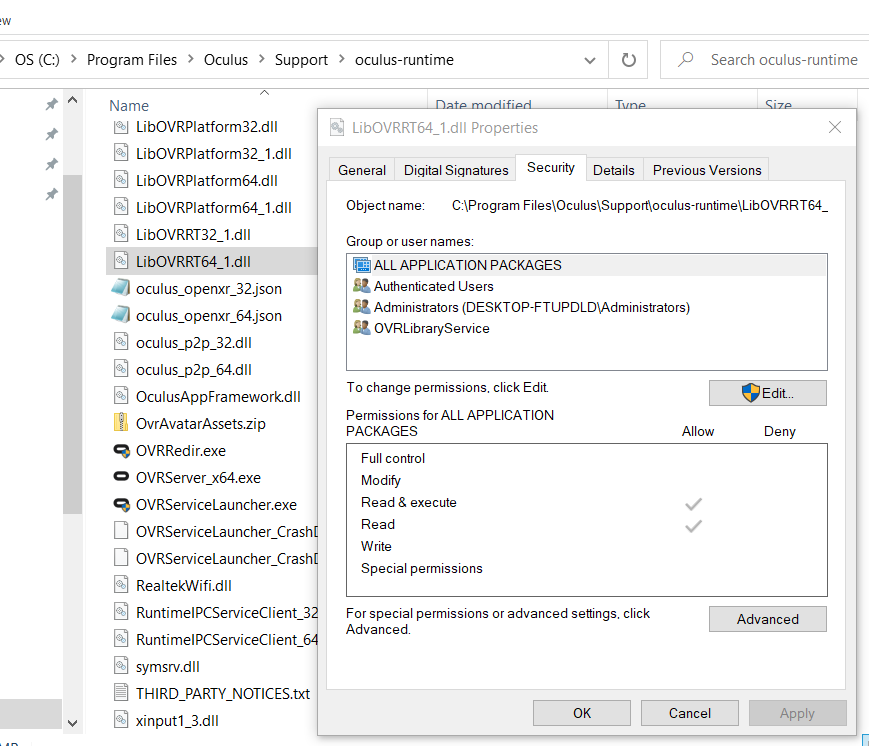Viewport: 869px width, 746px height.
Task: Confirm the dialog with OK
Action: click(582, 713)
